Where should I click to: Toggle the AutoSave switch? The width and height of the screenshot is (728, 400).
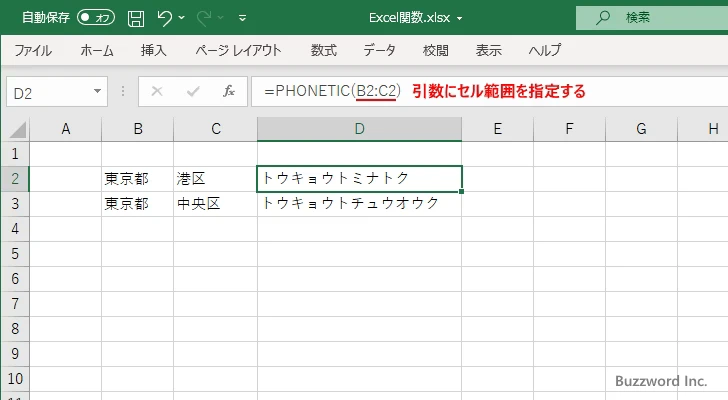point(96,18)
